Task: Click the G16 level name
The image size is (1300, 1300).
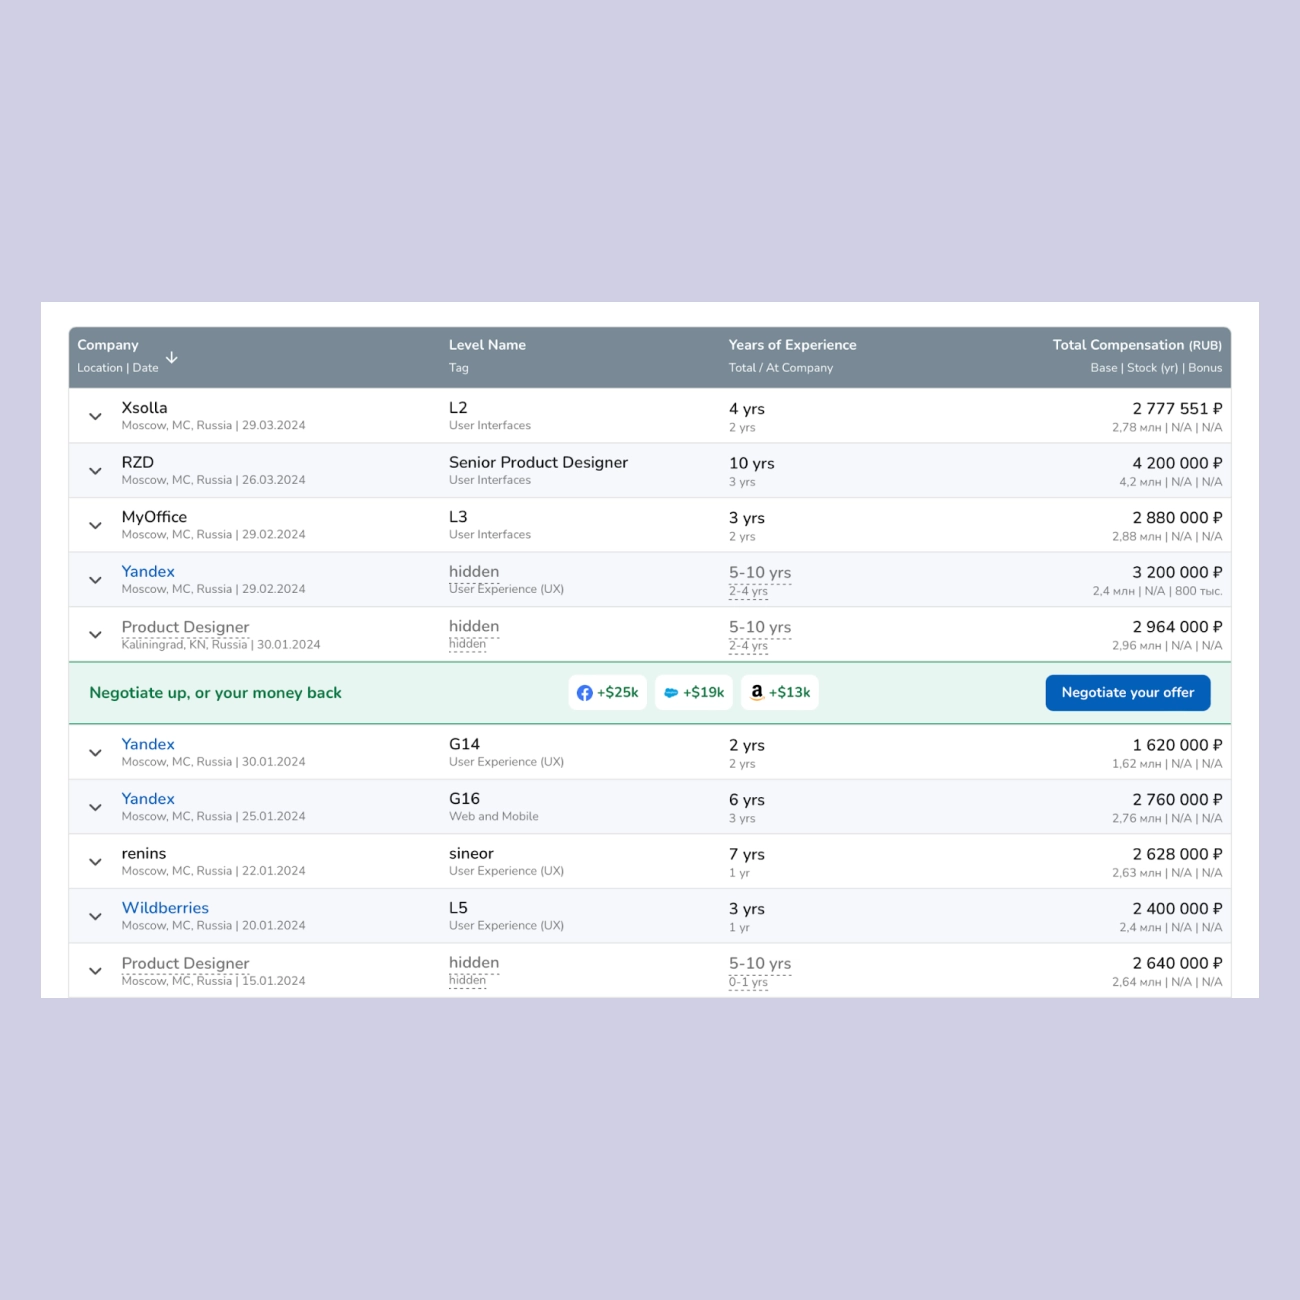Action: 464,799
